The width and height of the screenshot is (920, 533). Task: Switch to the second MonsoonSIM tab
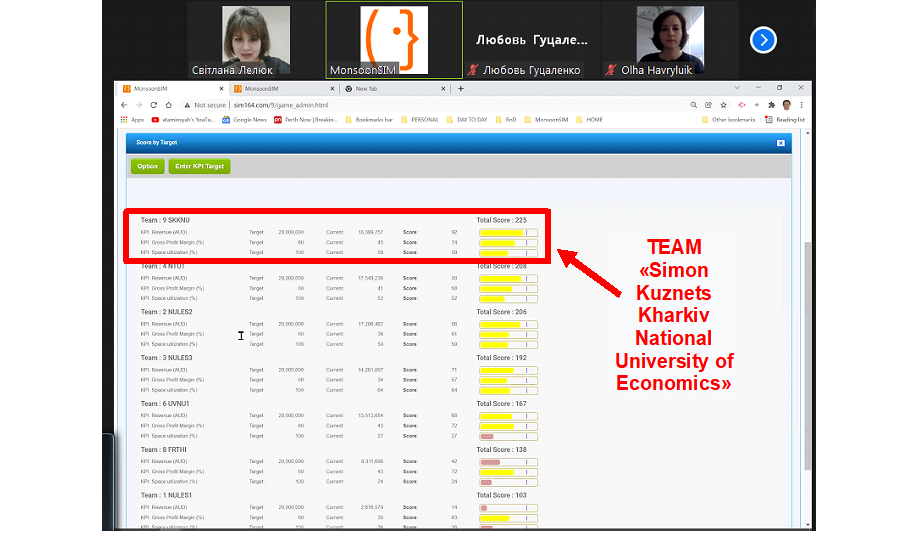(x=282, y=89)
